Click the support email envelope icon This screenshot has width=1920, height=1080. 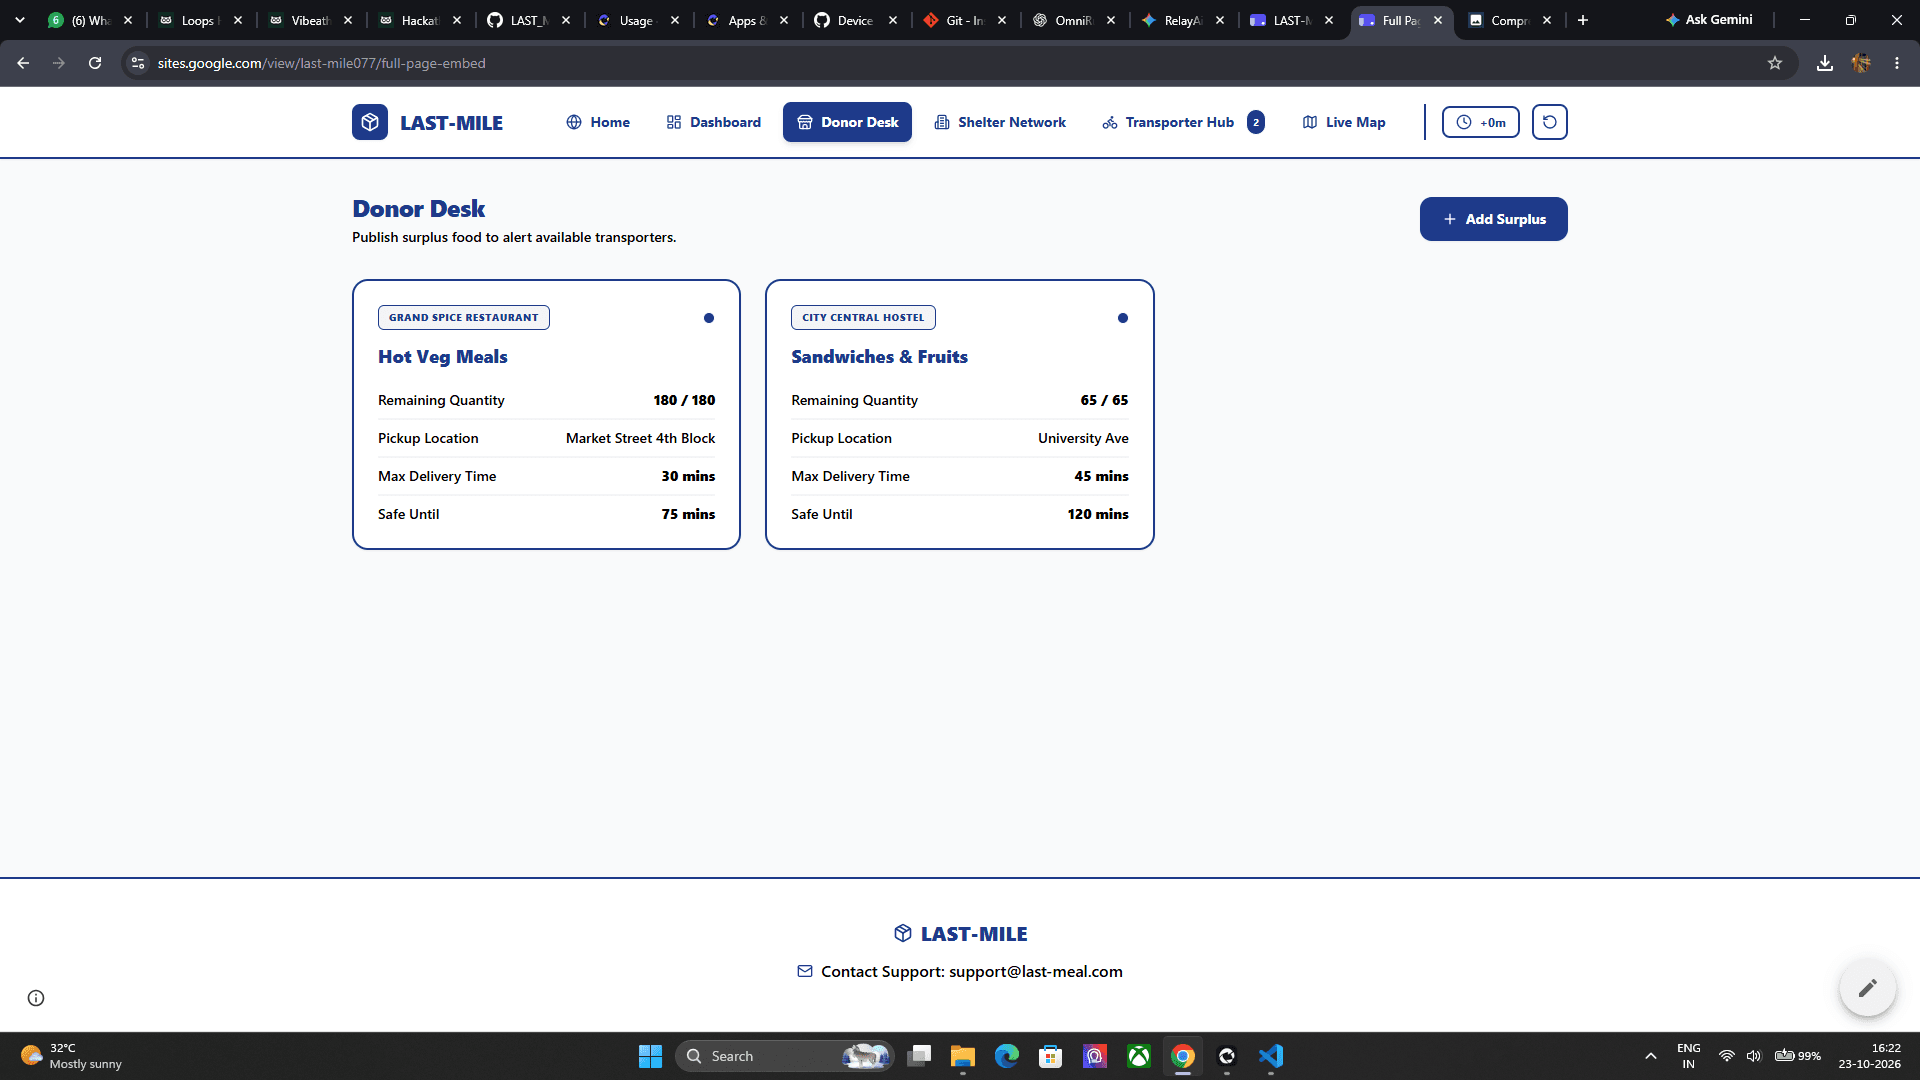pos(805,971)
